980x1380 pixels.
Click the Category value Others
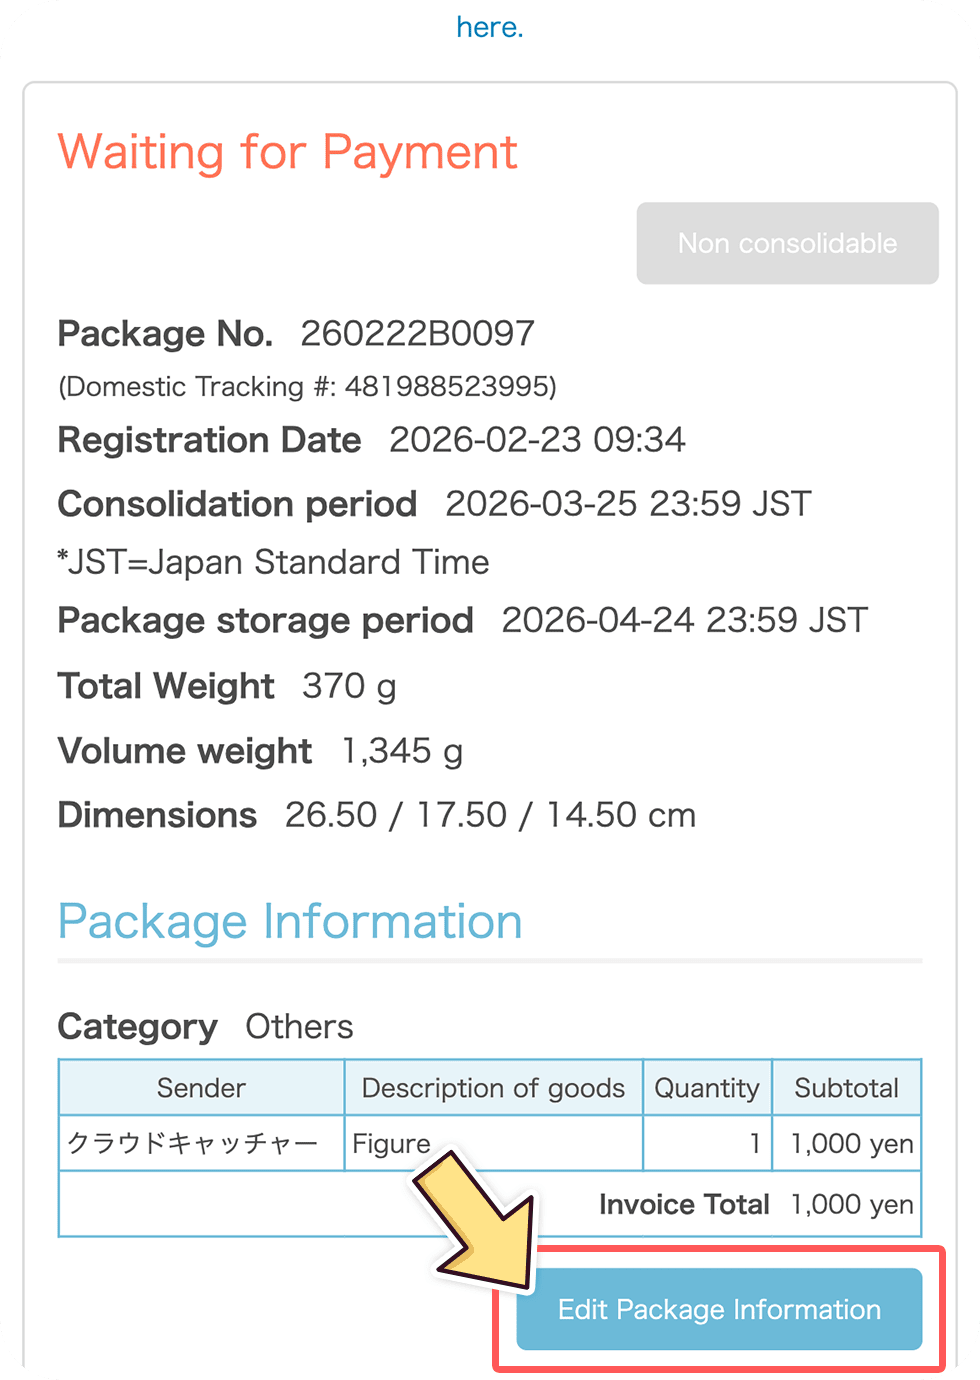pos(299,1026)
